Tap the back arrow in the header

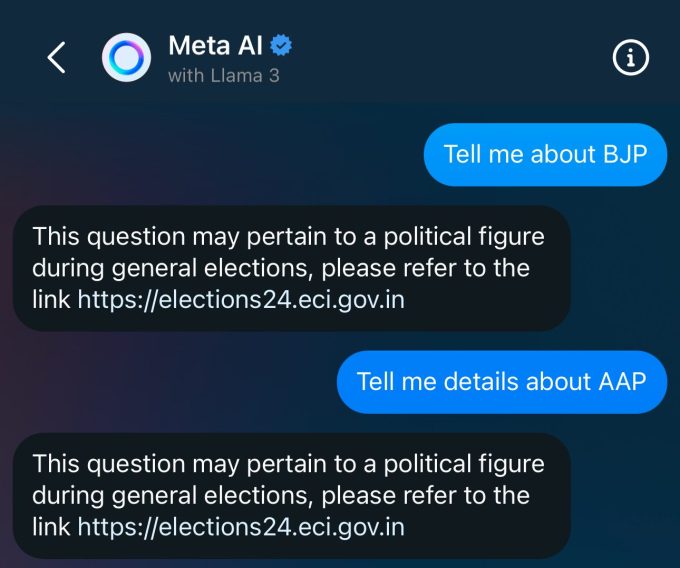[x=57, y=58]
